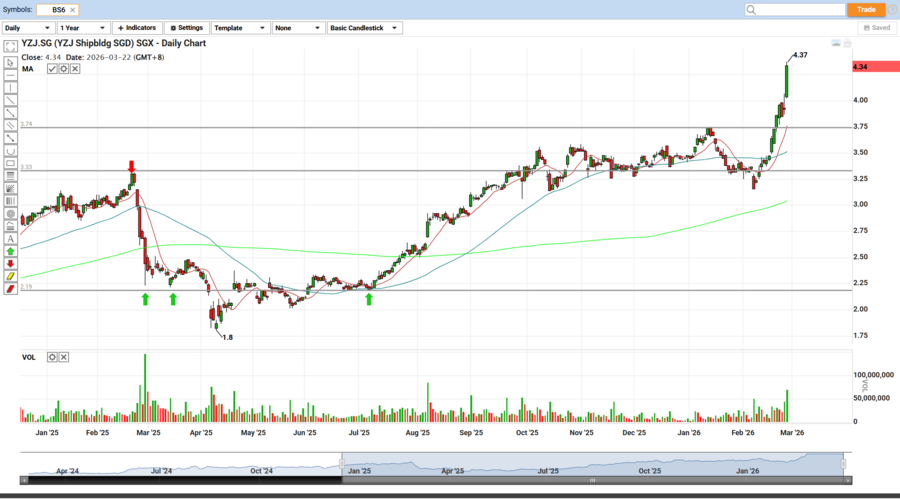Open MA indicator gear settings

coord(63,69)
